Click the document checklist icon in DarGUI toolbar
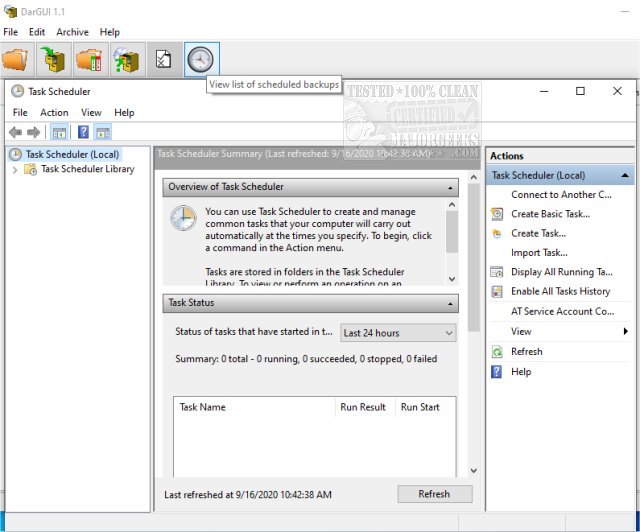The width and height of the screenshot is (640, 532). 164,60
